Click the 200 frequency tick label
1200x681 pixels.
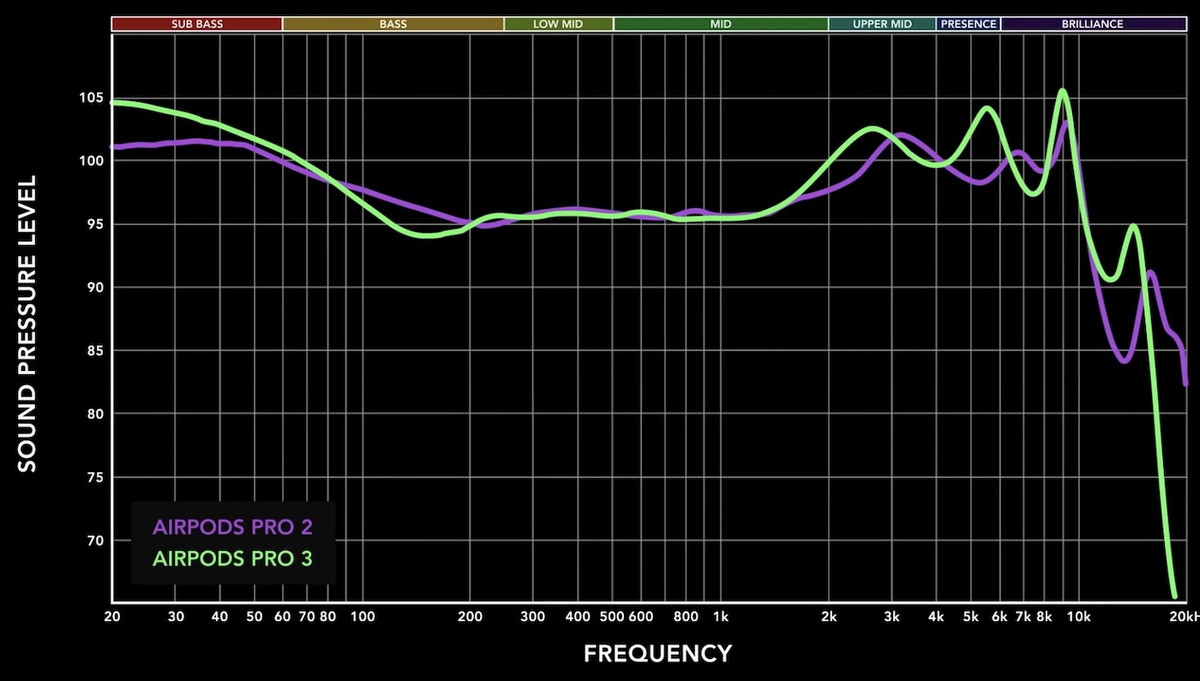(470, 616)
